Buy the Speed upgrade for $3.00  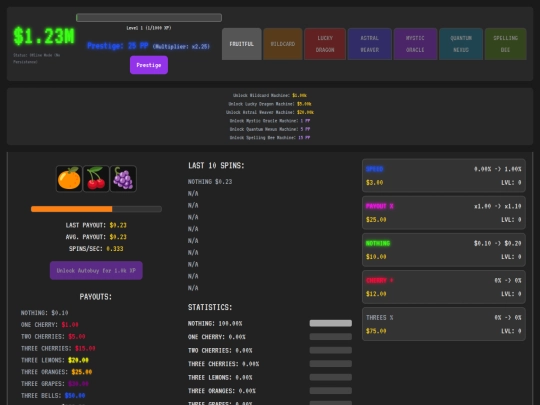[x=444, y=176]
